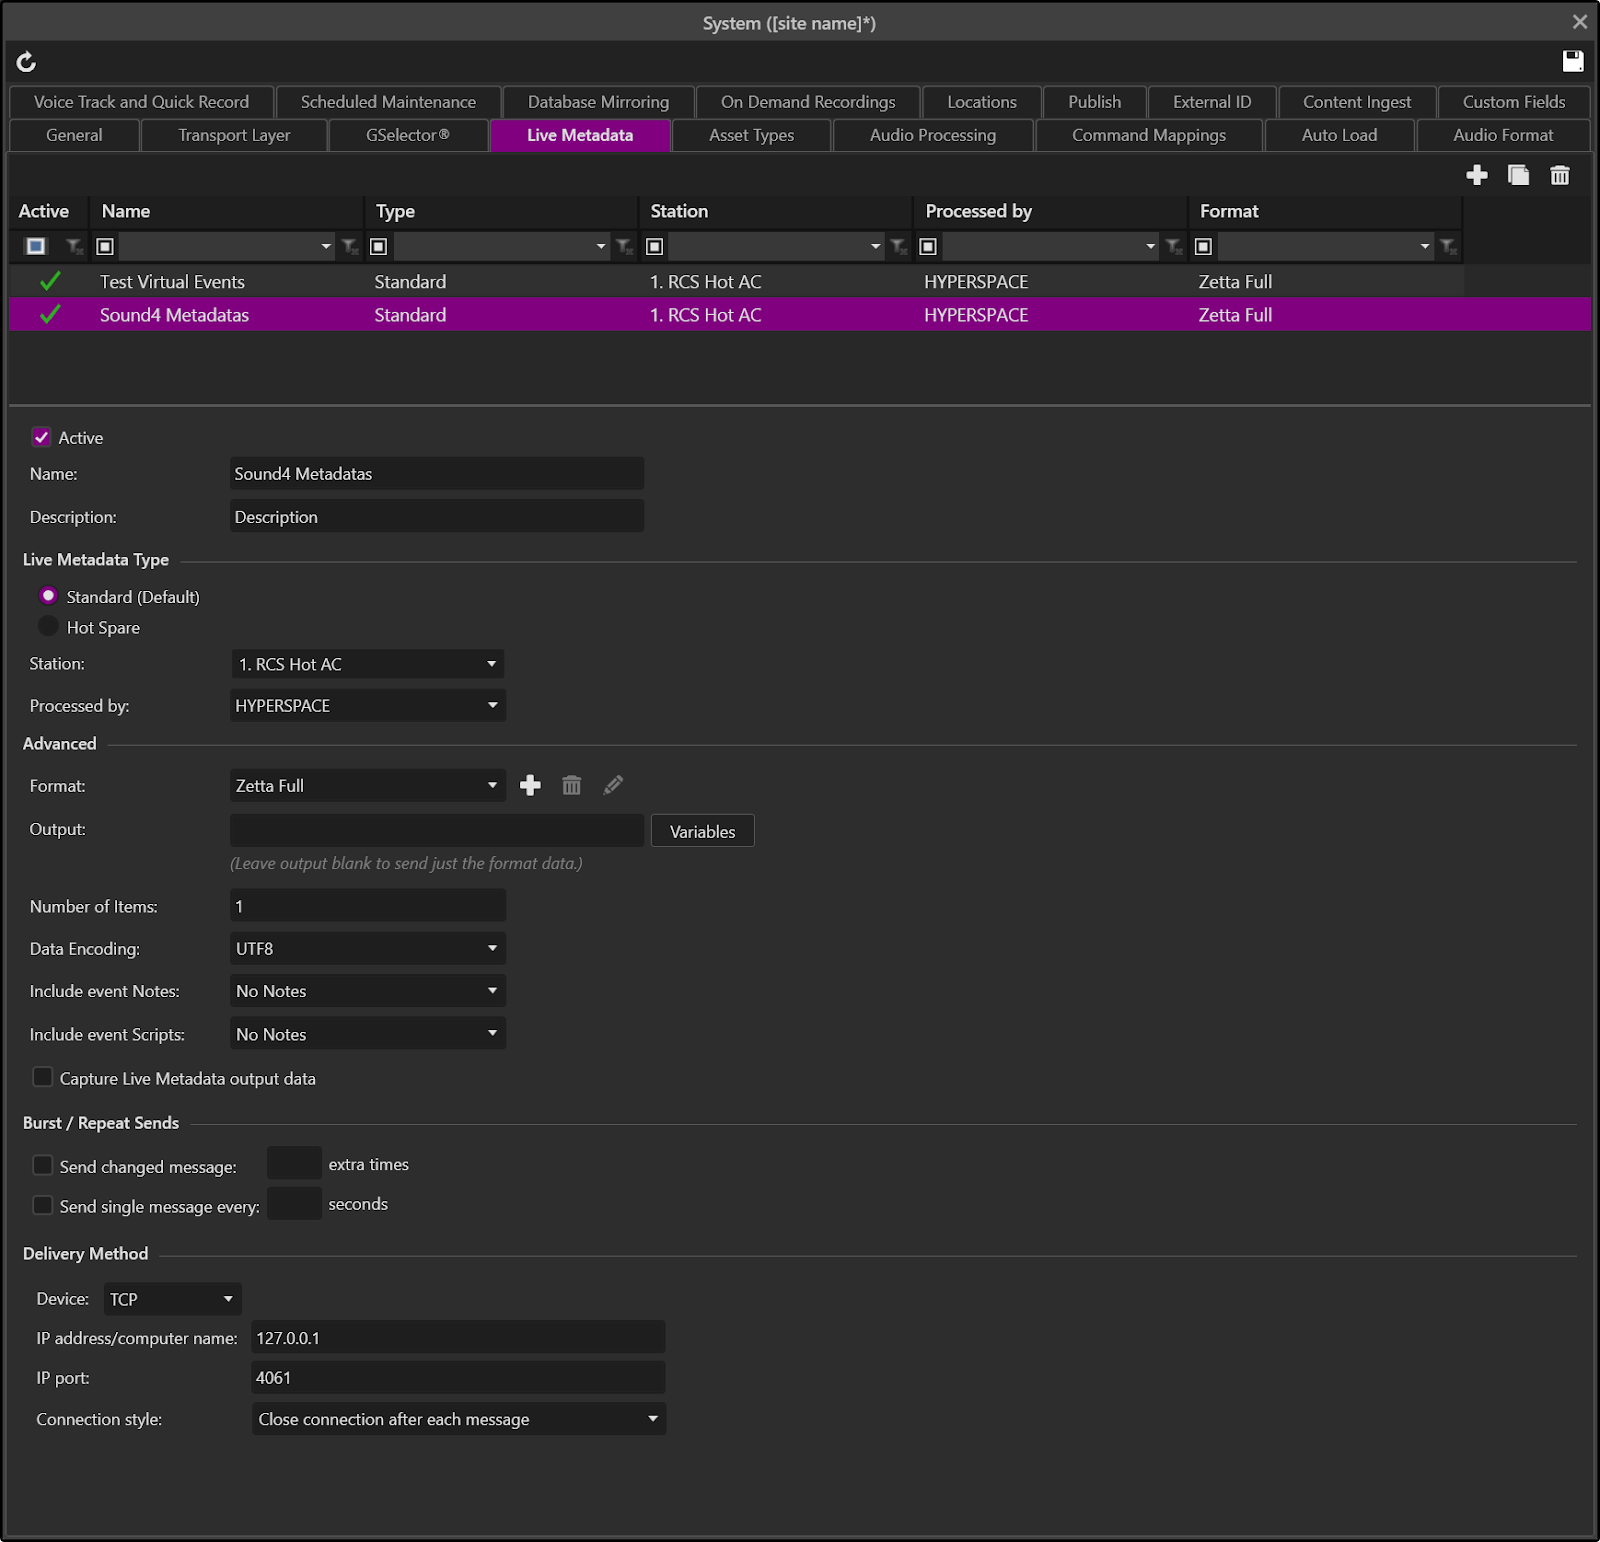The image size is (1600, 1542).
Task: Click the IP address field
Action: [458, 1338]
